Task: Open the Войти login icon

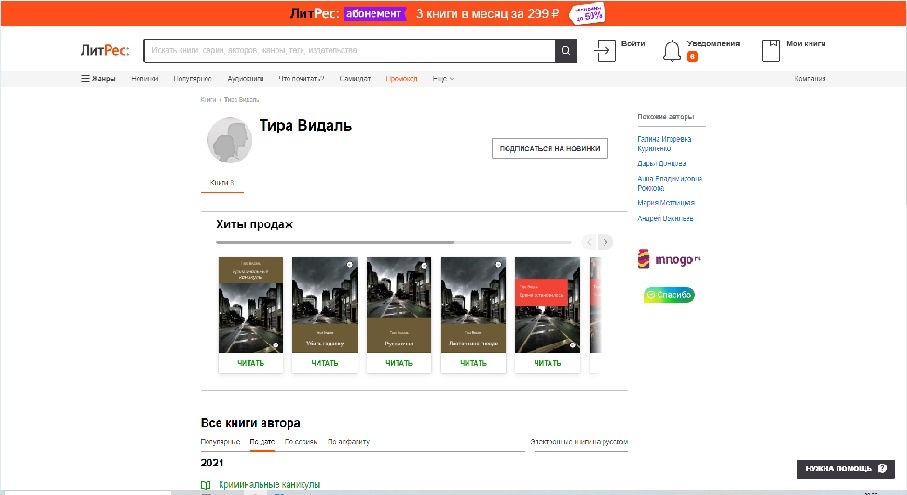Action: click(605, 51)
